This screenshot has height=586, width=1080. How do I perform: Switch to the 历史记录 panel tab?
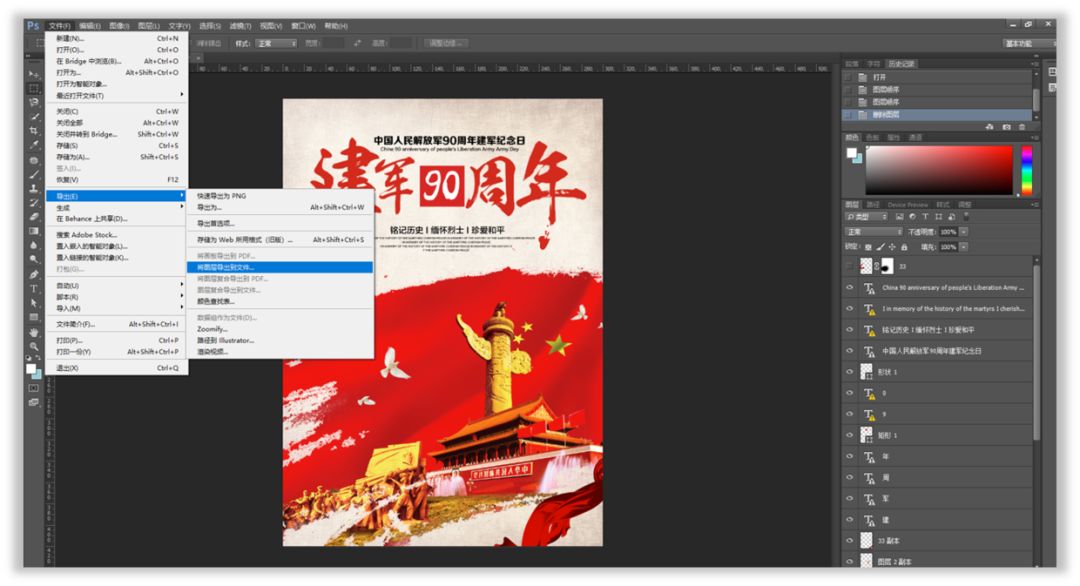point(901,63)
